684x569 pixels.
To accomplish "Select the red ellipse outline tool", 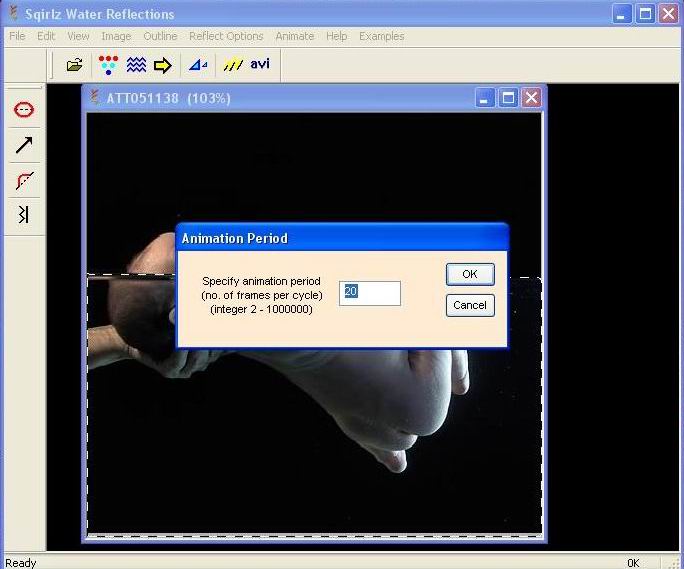I will 24,110.
